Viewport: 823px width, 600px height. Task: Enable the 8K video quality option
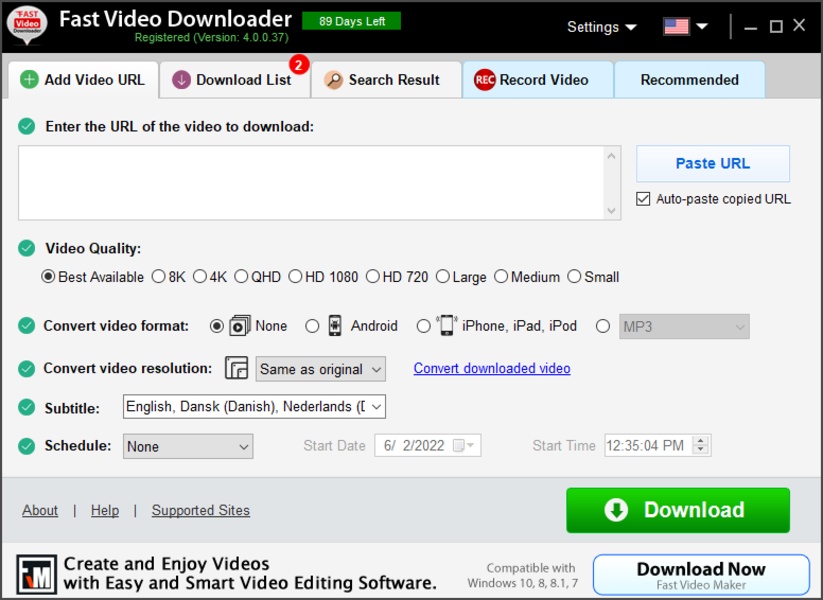pyautogui.click(x=158, y=277)
